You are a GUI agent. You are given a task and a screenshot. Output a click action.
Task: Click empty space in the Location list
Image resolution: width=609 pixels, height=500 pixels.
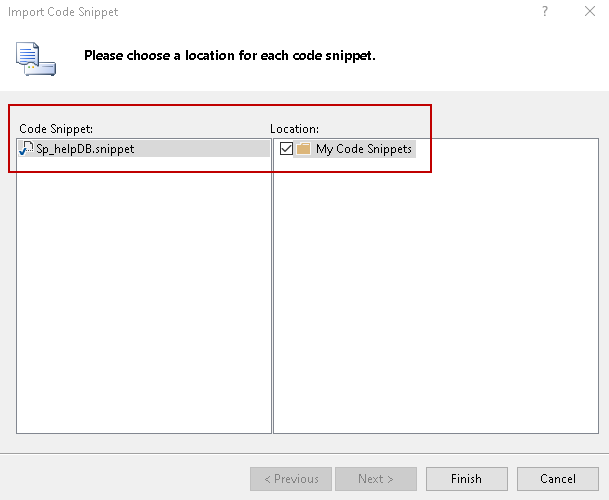tap(435, 300)
